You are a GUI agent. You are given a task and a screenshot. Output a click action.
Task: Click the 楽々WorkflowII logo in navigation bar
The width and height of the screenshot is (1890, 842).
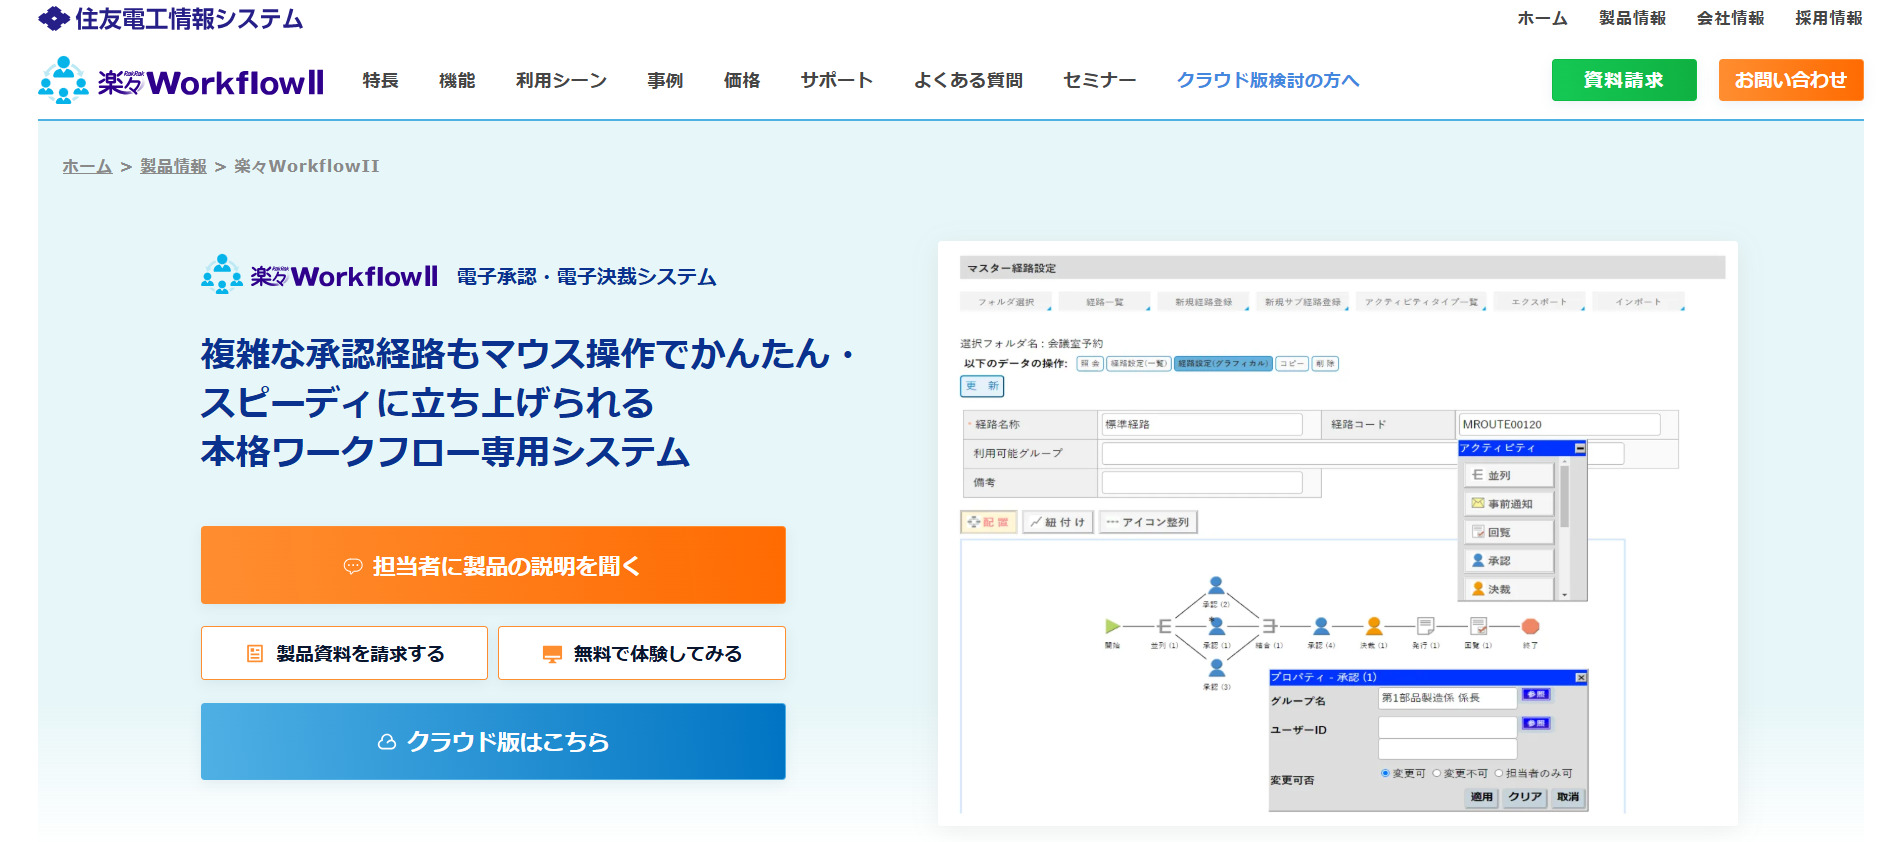pyautogui.click(x=181, y=80)
